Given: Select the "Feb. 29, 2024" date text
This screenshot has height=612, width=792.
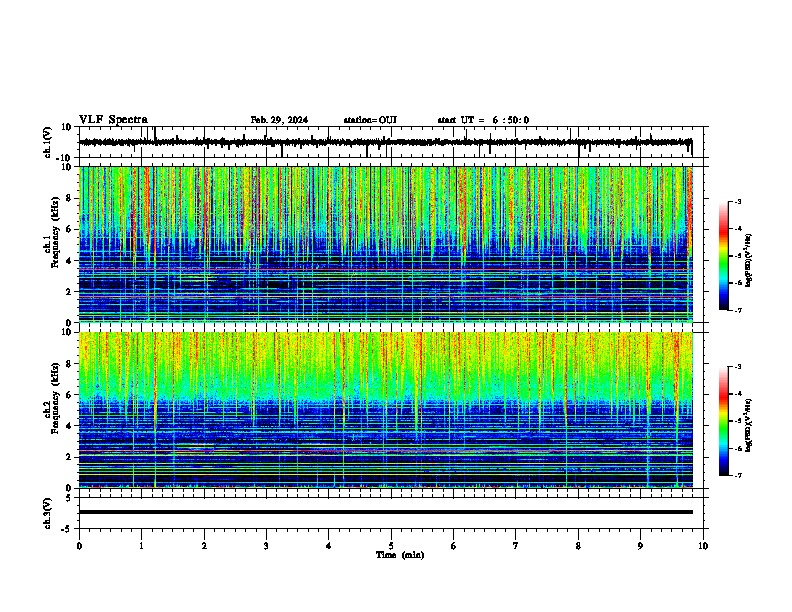Looking at the screenshot, I should point(279,120).
